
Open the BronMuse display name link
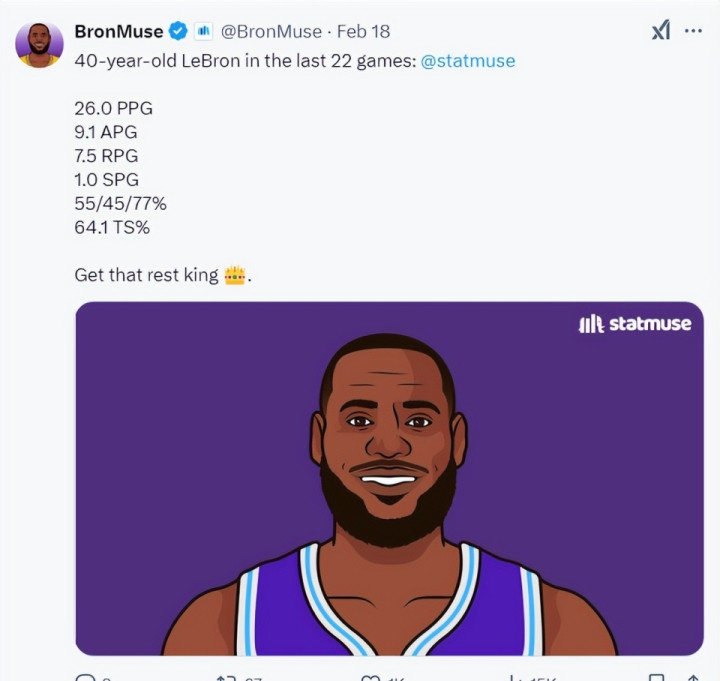[119, 32]
